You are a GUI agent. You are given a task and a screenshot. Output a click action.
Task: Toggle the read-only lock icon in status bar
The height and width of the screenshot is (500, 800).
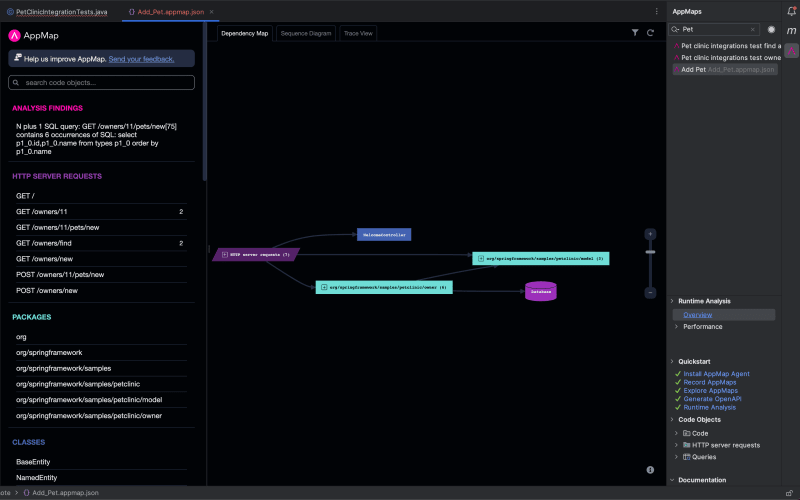(789, 493)
